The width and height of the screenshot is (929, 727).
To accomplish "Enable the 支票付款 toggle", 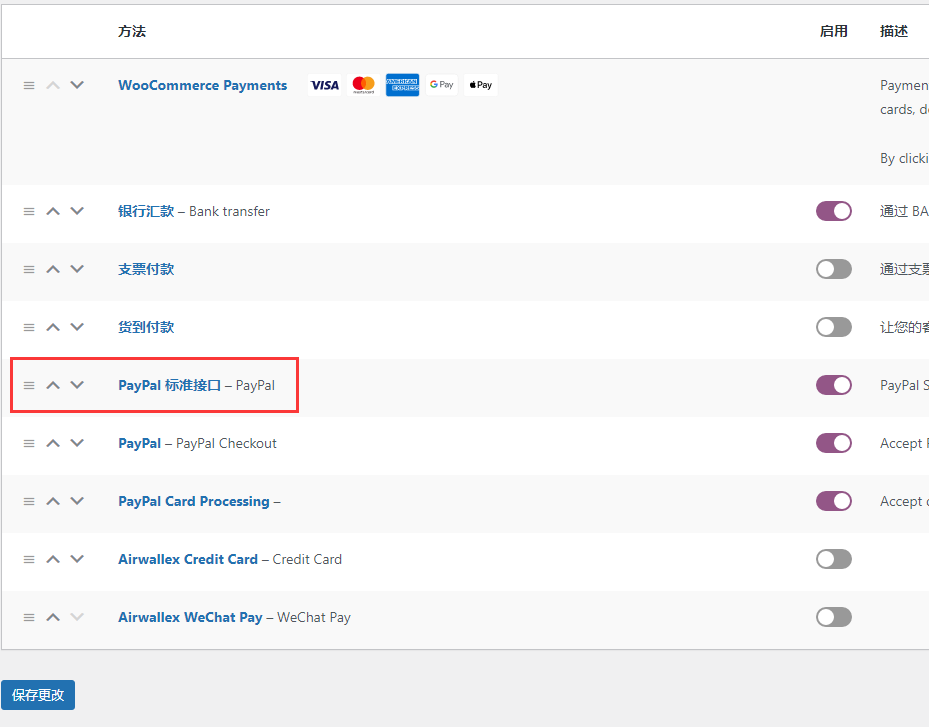I will coord(834,269).
